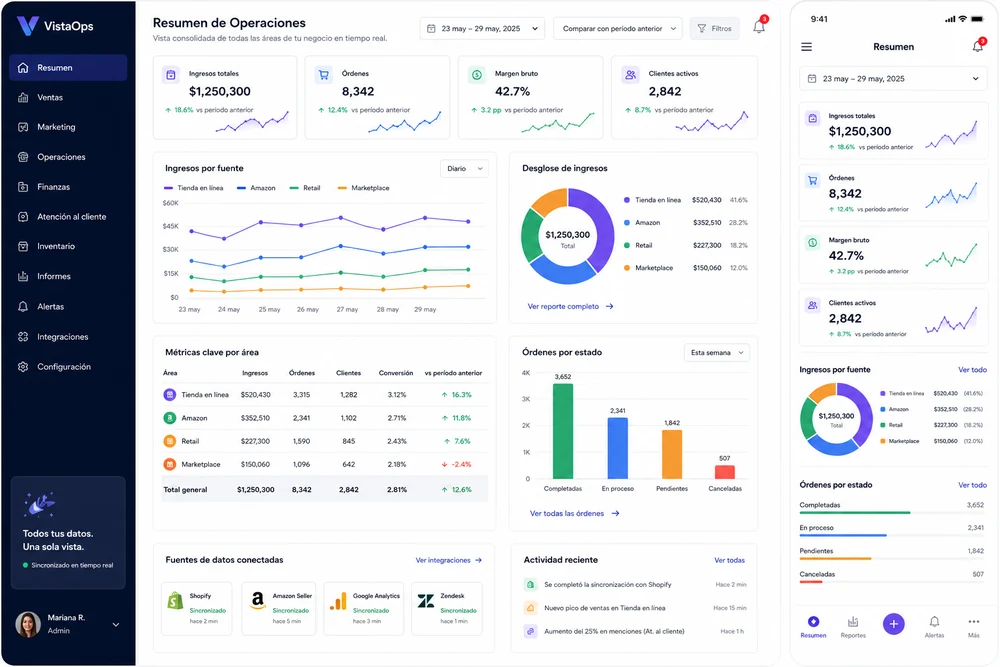1000x667 pixels.
Task: Click the green Completadas bar in chart
Action: (562, 431)
